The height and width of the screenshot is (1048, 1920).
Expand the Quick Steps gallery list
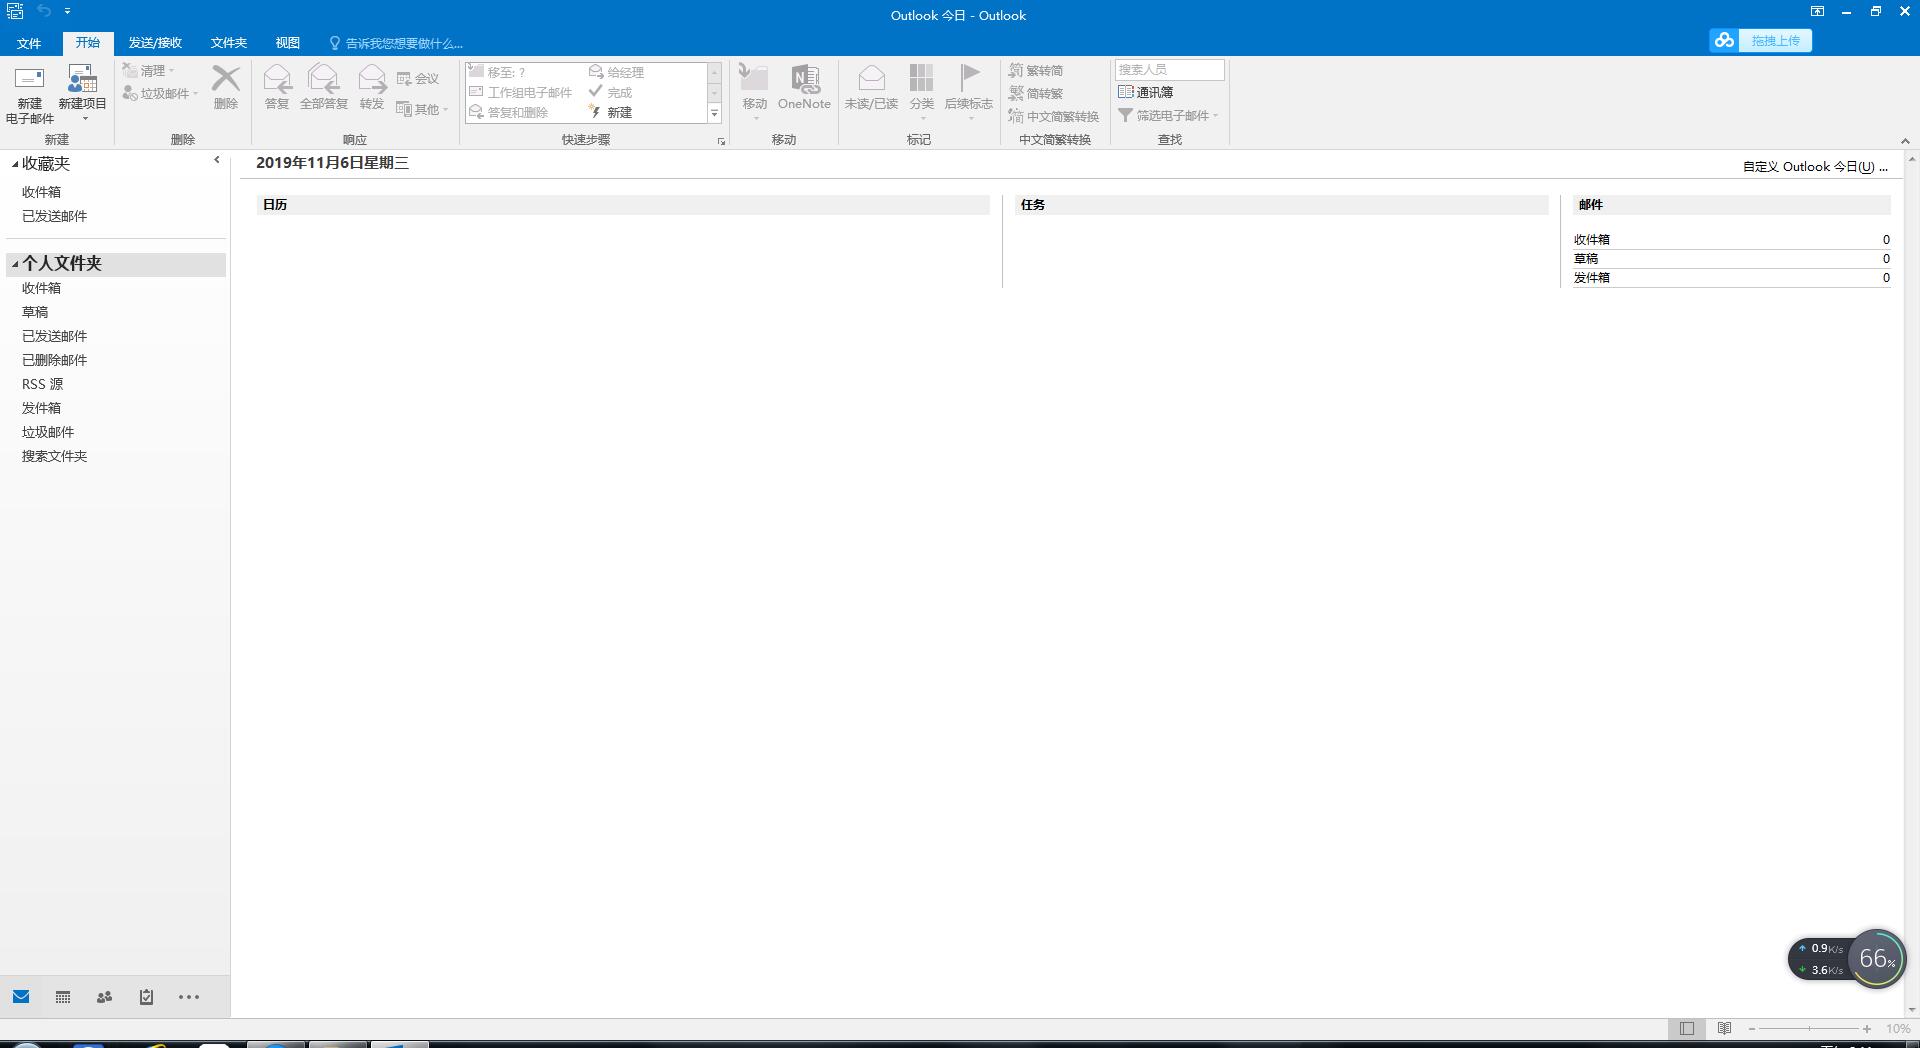(x=715, y=114)
